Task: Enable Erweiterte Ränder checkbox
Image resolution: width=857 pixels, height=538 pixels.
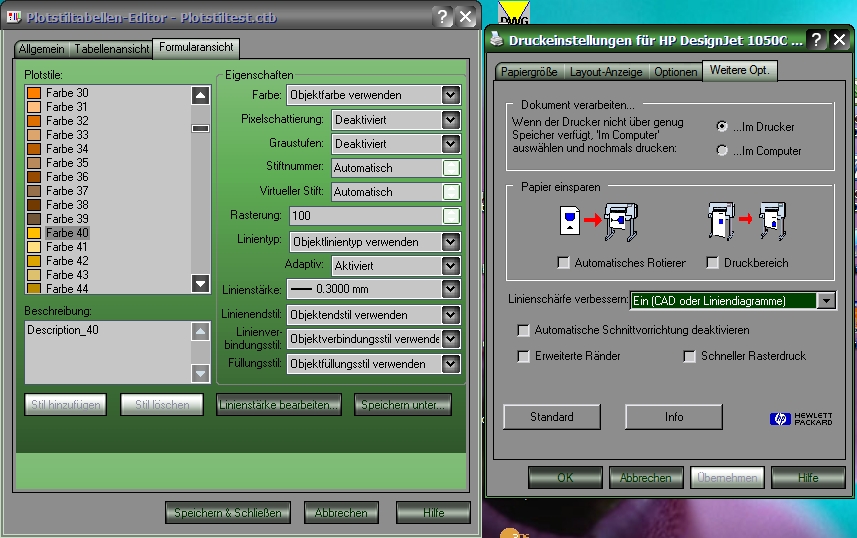Action: pyautogui.click(x=523, y=356)
